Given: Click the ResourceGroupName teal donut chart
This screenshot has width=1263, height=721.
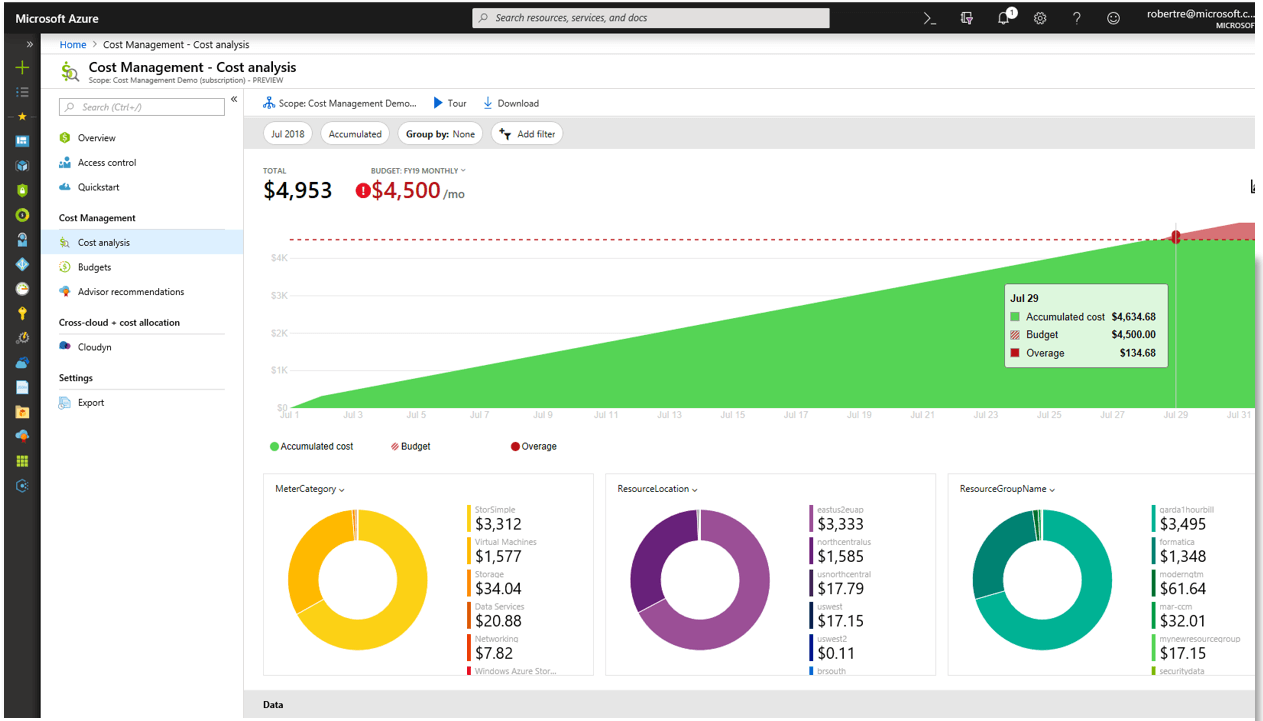Looking at the screenshot, I should pyautogui.click(x=1041, y=580).
